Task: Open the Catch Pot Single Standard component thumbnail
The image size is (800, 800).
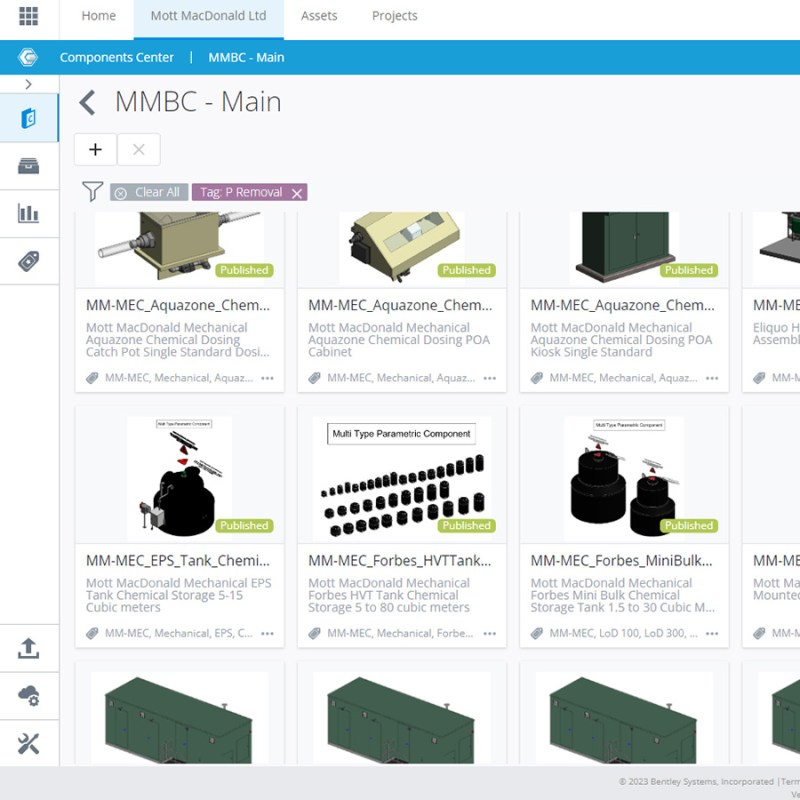Action: (180, 247)
